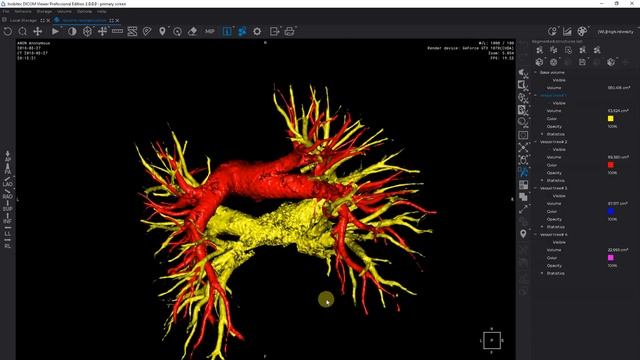Open the gear settings icon in toolbar
This screenshot has height=360, width=640.
257,31
